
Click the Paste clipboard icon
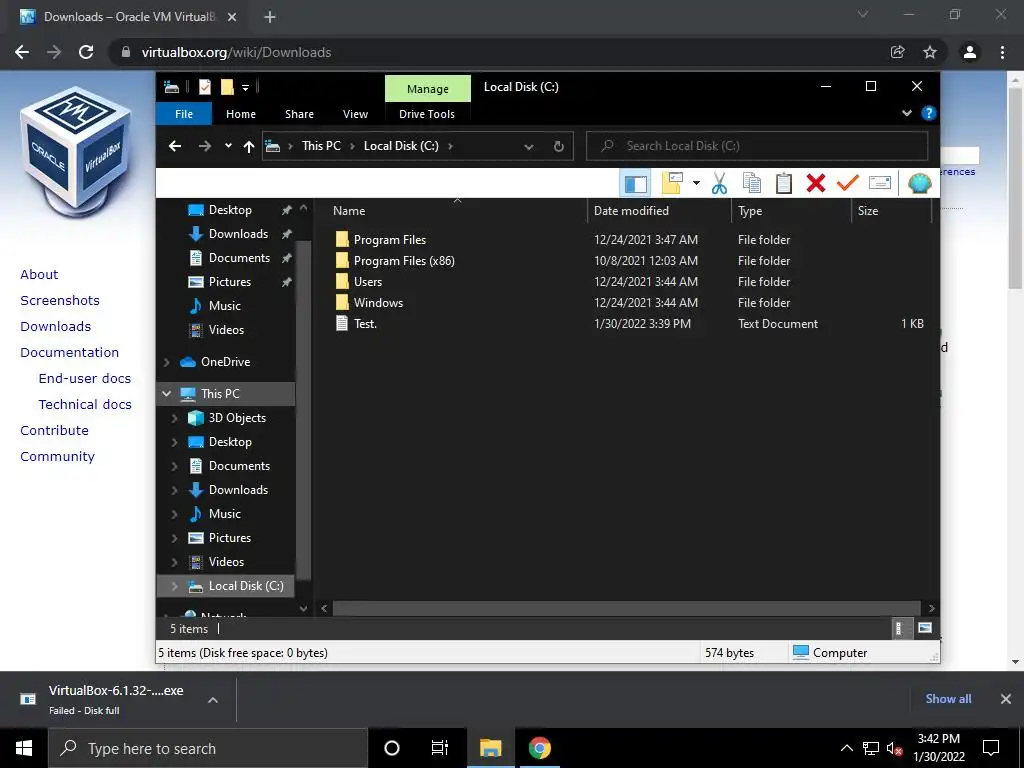pos(784,184)
